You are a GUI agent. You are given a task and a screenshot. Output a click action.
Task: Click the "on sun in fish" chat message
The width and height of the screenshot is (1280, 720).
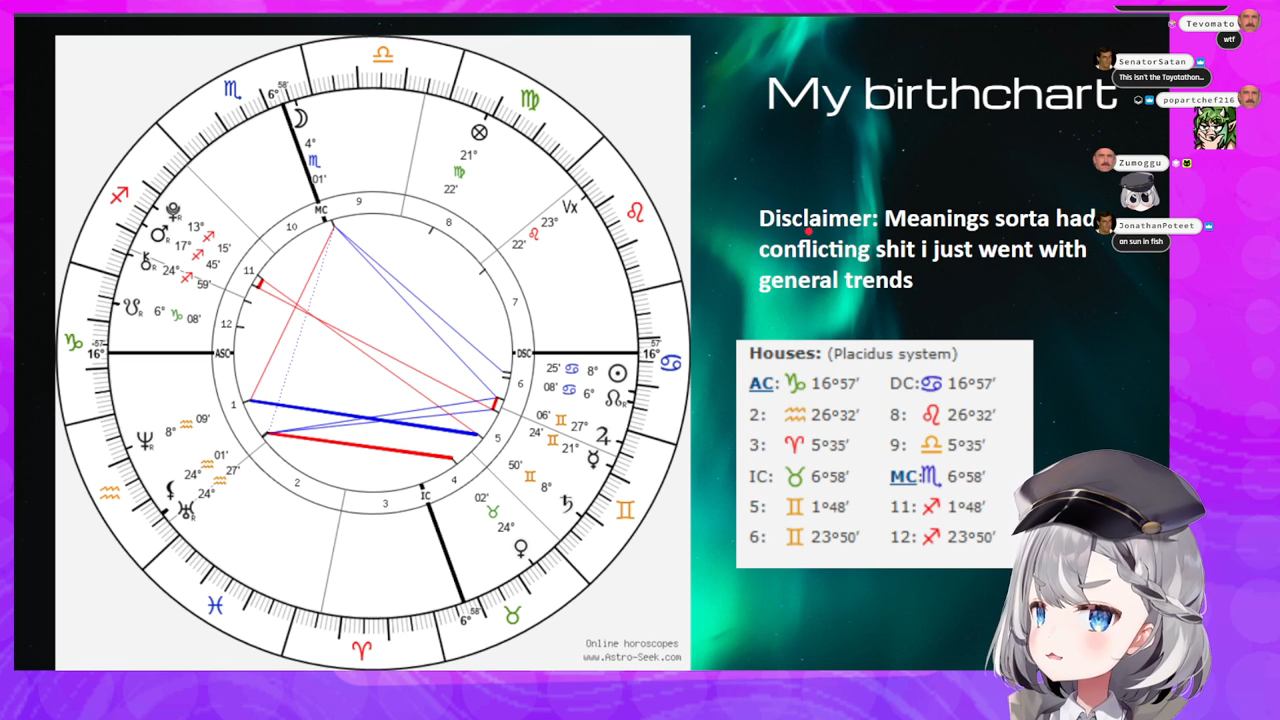[1141, 241]
